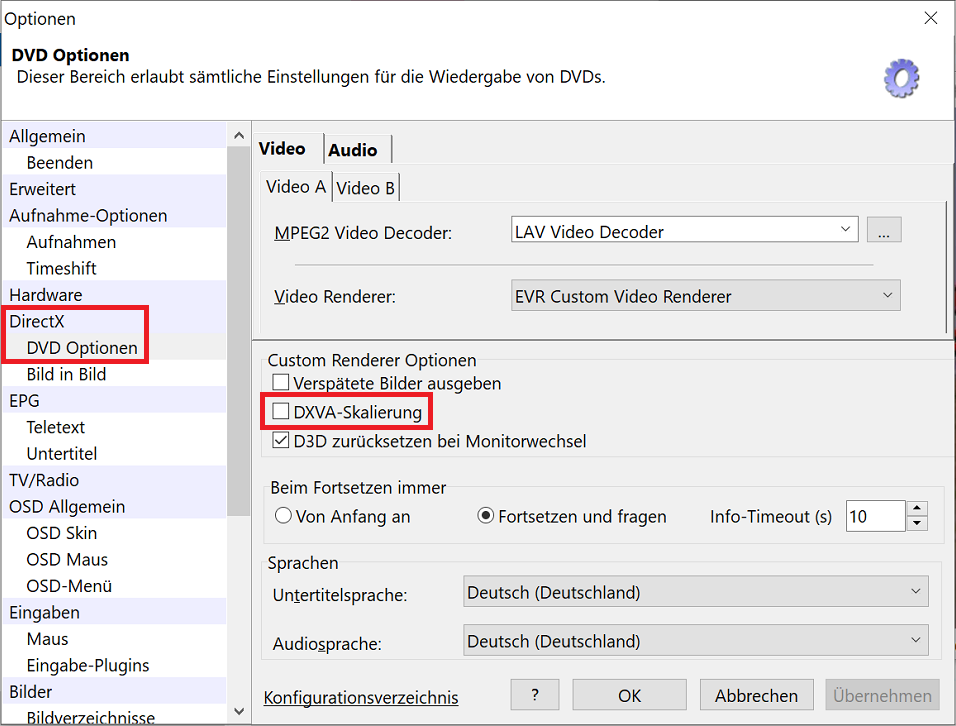Open the MPEG2 Video Decoder dropdown
Screen dimensions: 956x726
pyautogui.click(x=684, y=231)
